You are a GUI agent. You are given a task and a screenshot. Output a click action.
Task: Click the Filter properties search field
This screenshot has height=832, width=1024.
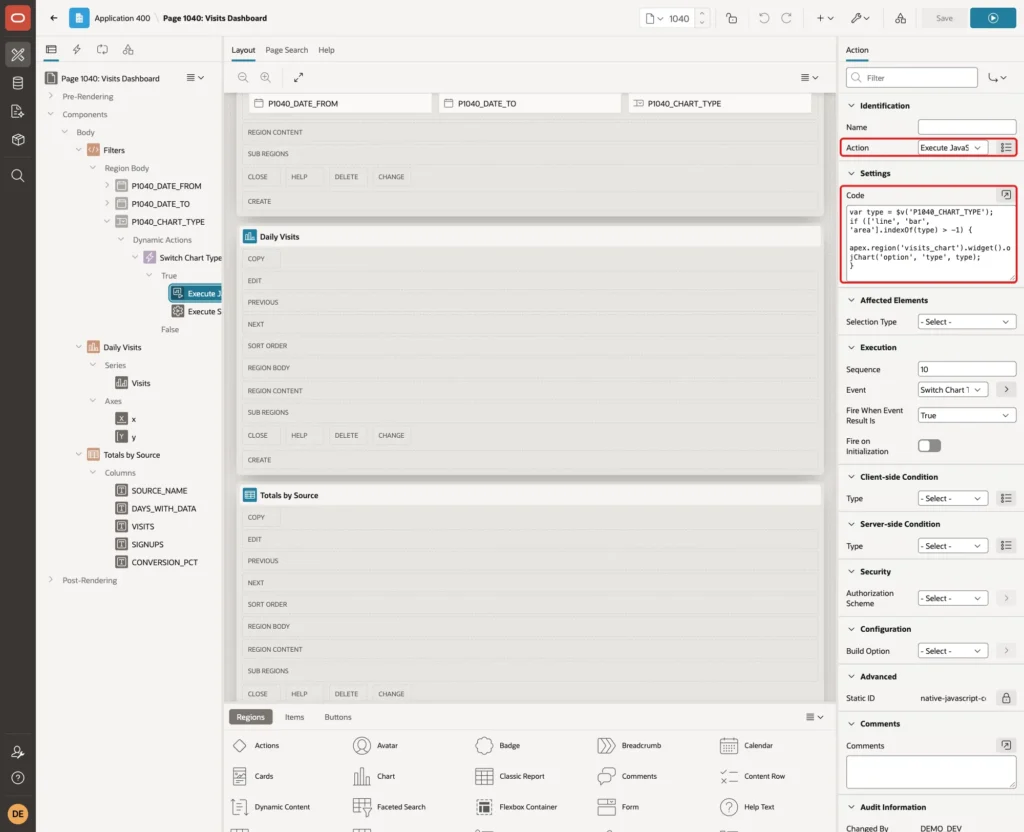(912, 78)
